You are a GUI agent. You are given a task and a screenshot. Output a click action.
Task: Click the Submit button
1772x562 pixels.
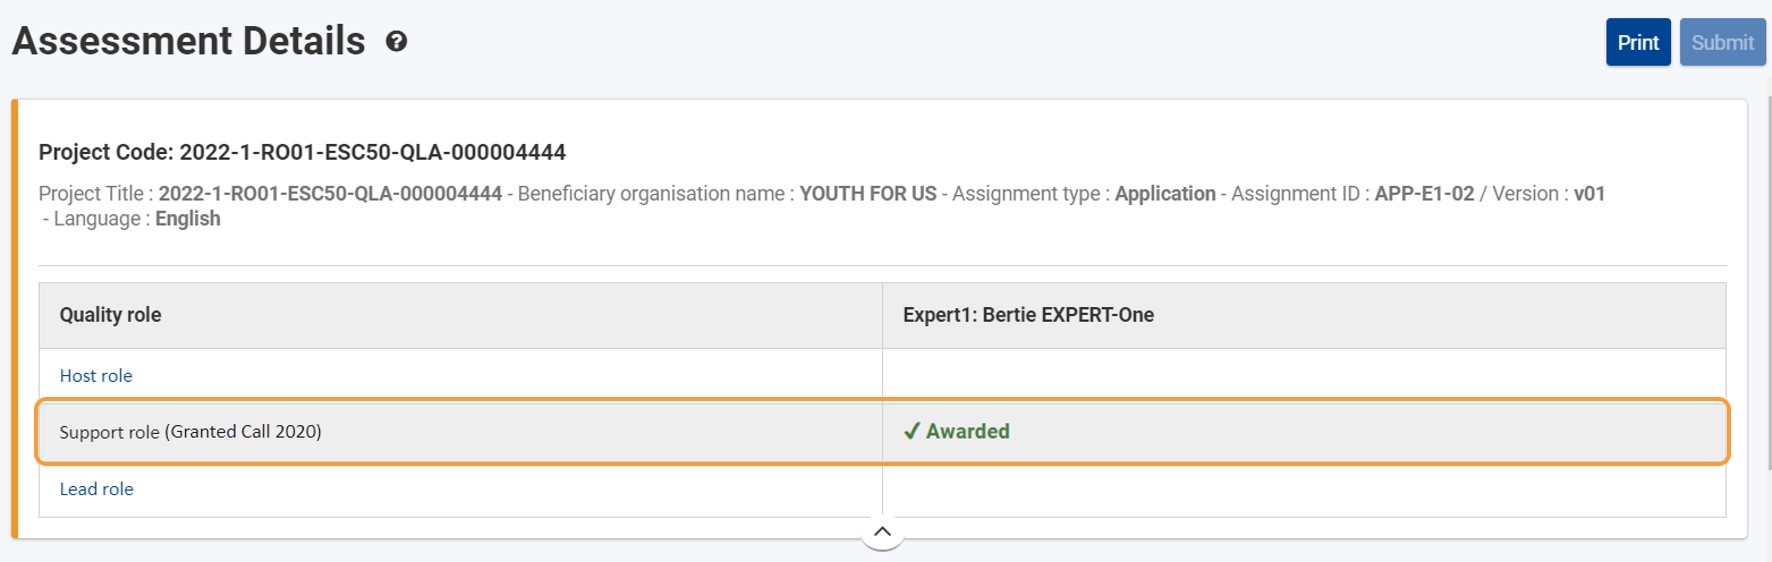click(x=1722, y=42)
